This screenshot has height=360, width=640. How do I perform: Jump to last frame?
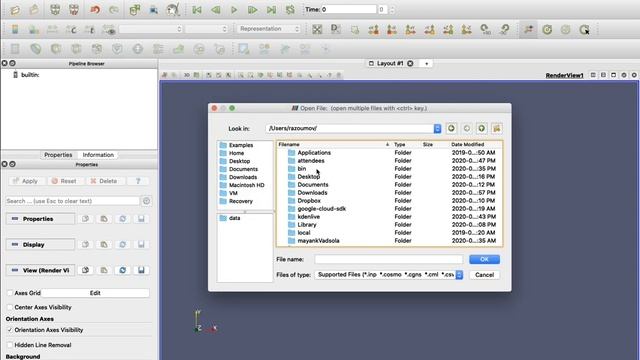271,10
